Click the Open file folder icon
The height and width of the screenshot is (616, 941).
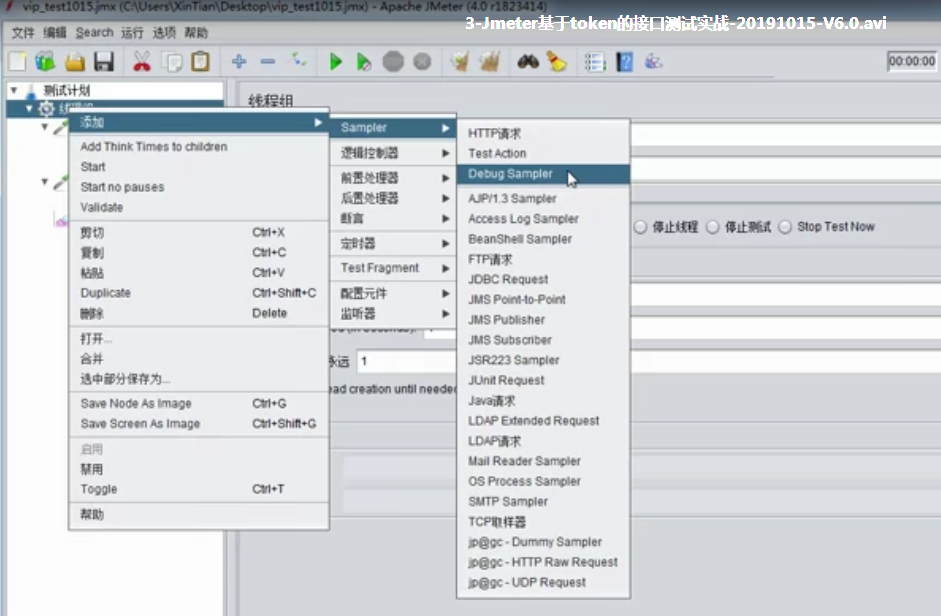tap(75, 62)
